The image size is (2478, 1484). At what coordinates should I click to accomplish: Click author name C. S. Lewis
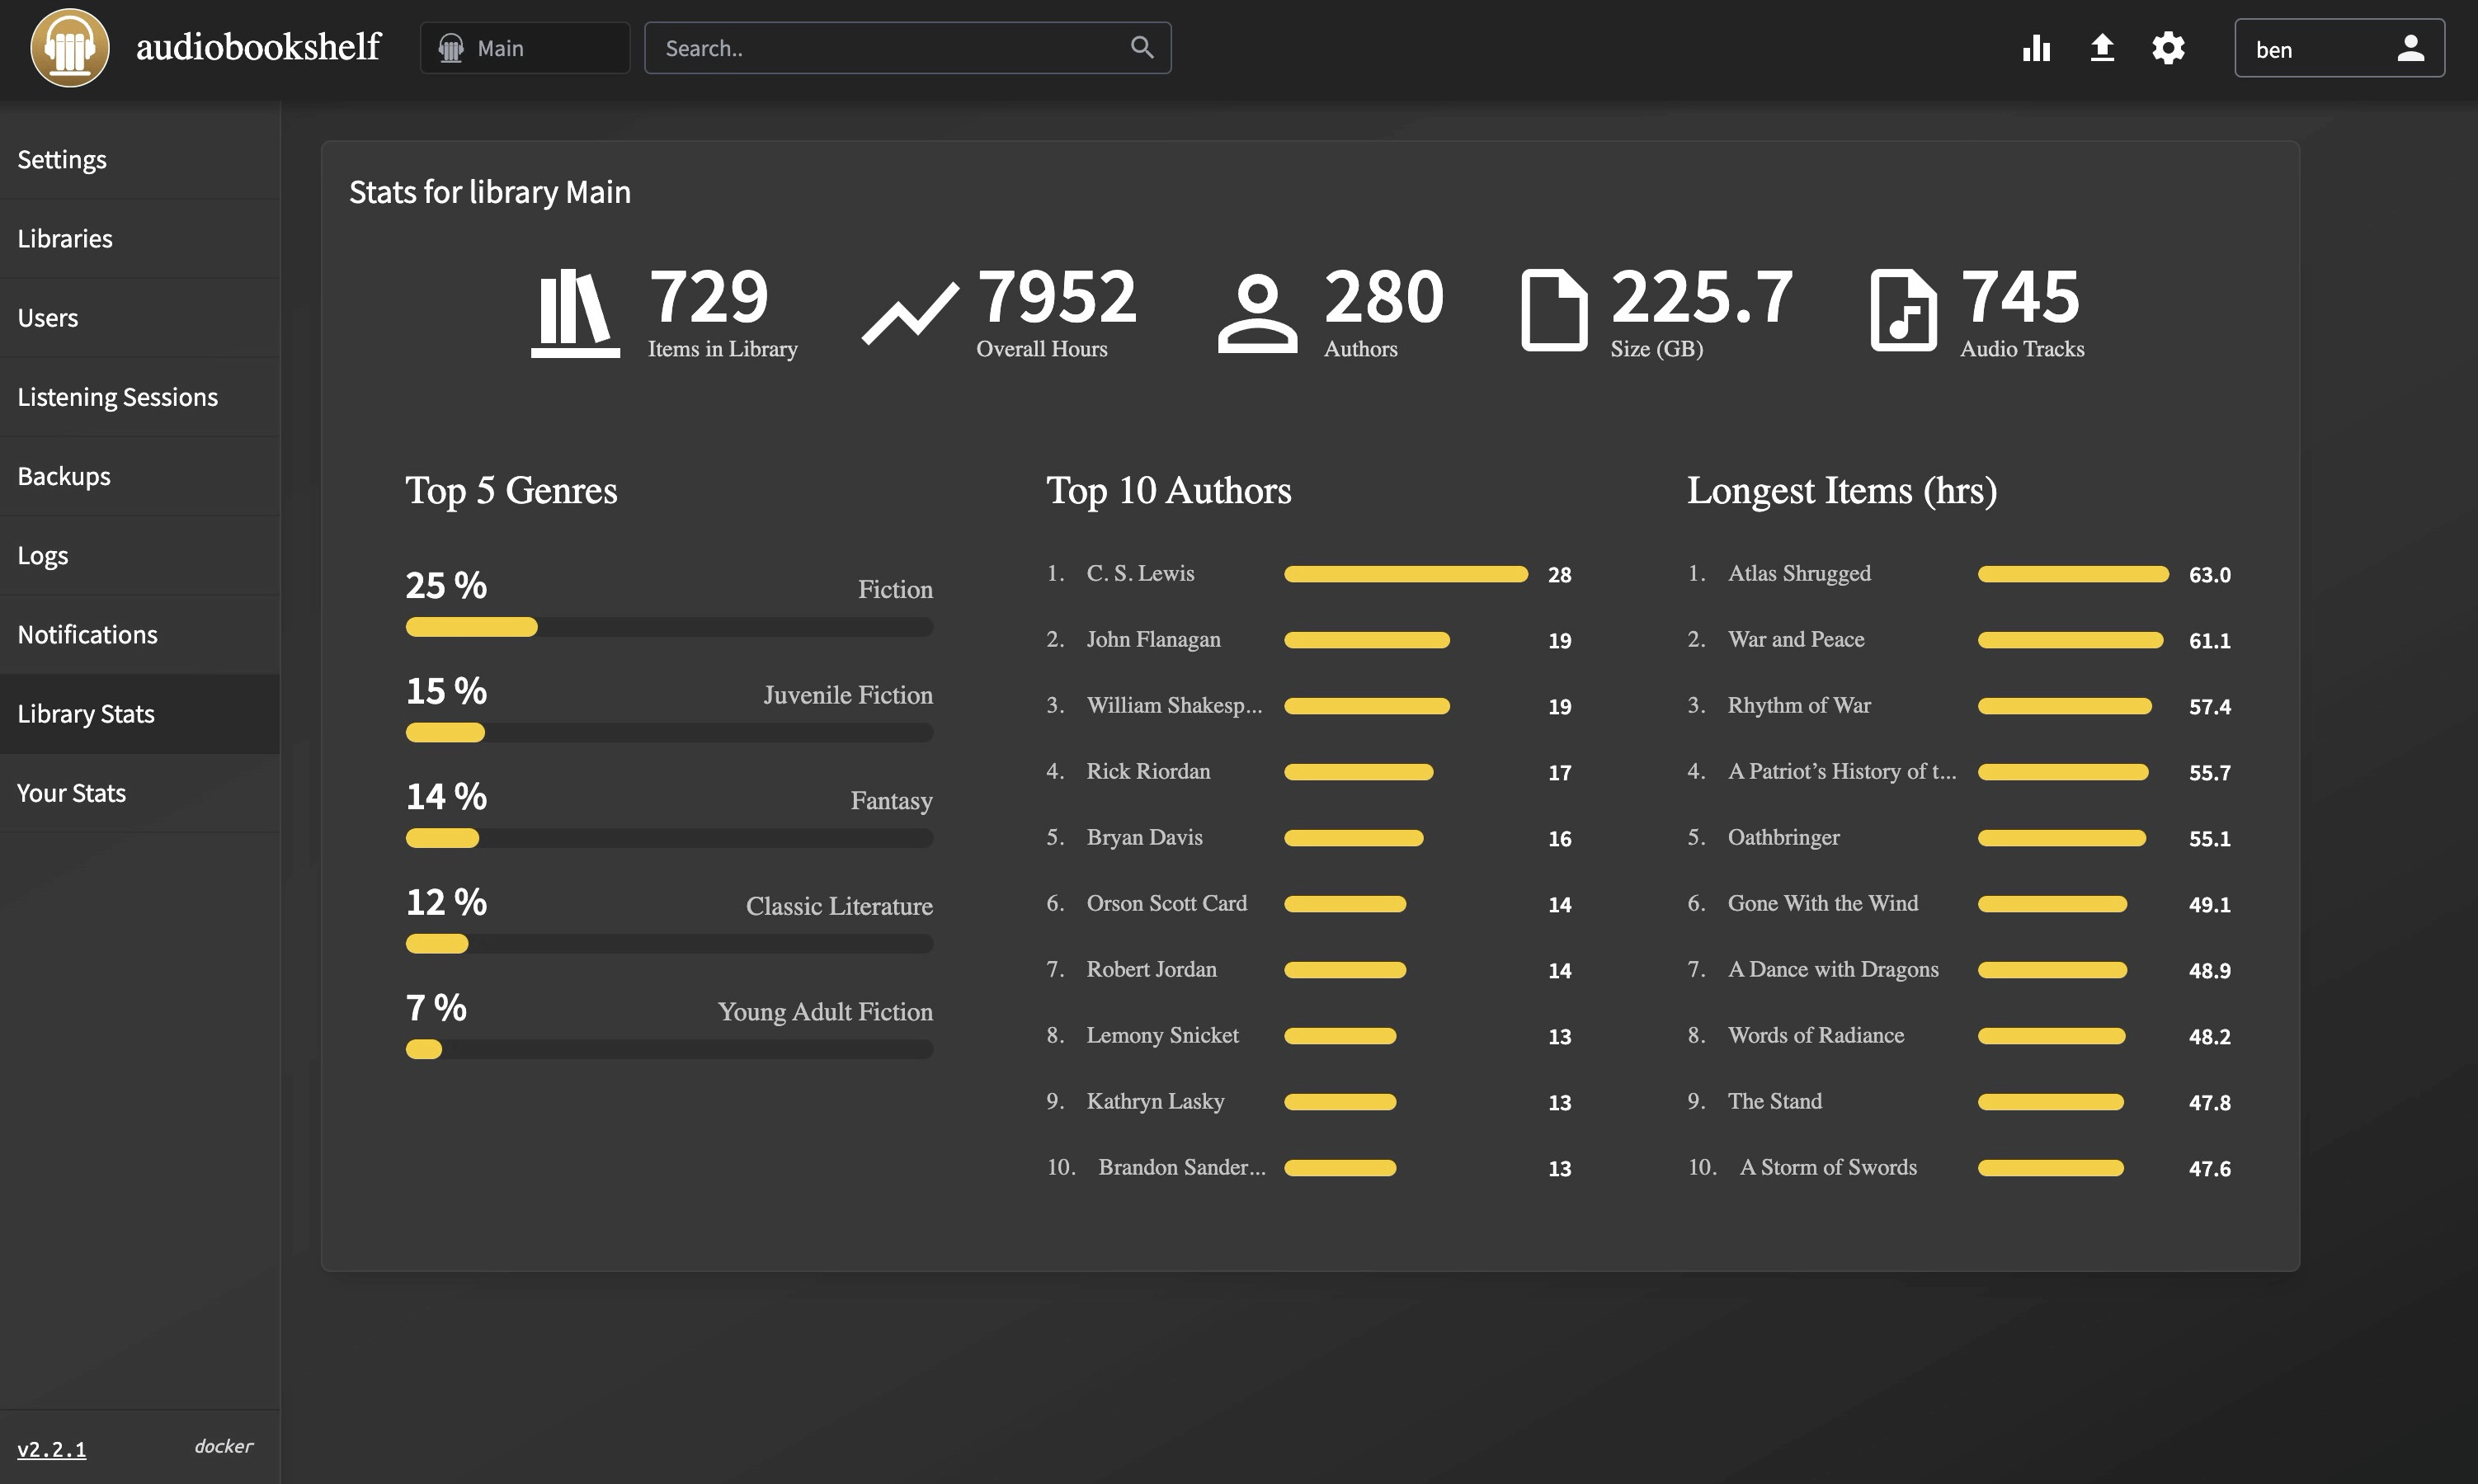click(x=1140, y=573)
